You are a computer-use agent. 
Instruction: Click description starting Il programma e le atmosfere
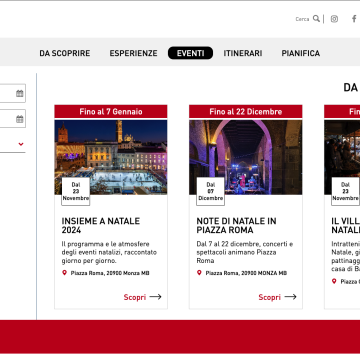(109, 252)
